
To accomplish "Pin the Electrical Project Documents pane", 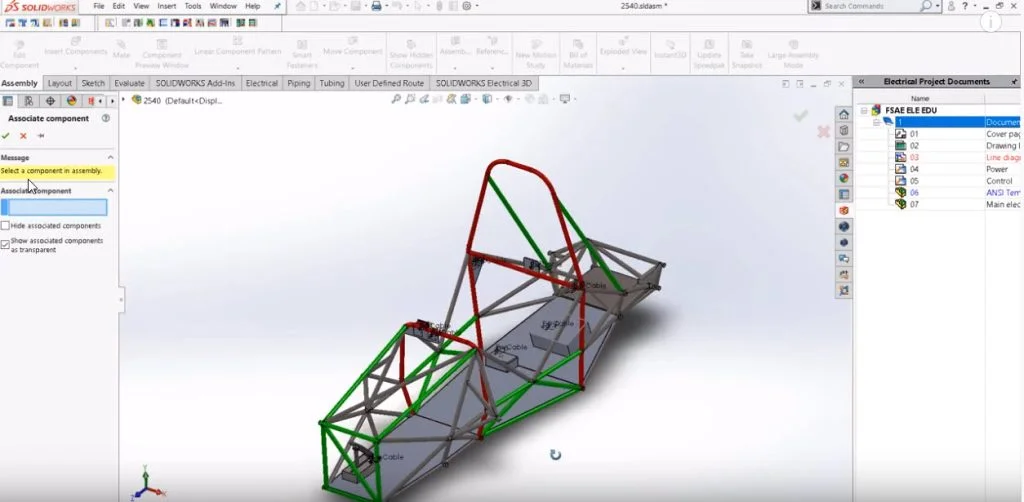I will point(1014,82).
